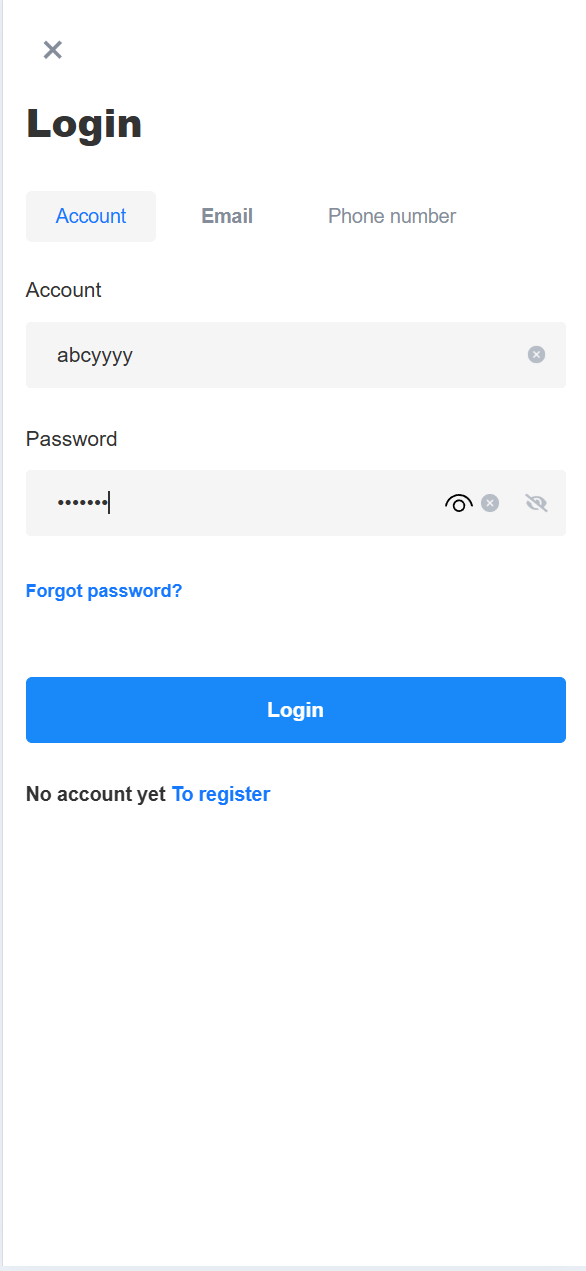Click the blank white area below To register
586x1271 pixels.
pos(296,1030)
